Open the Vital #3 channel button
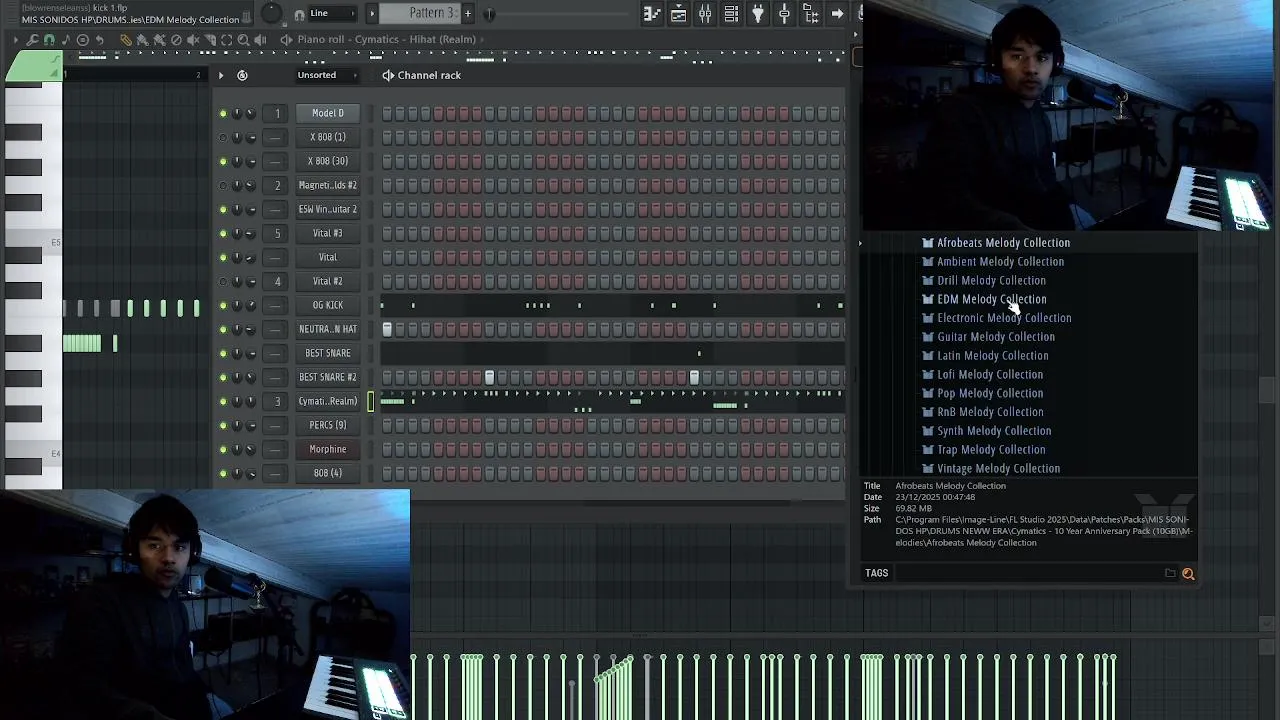 (327, 233)
